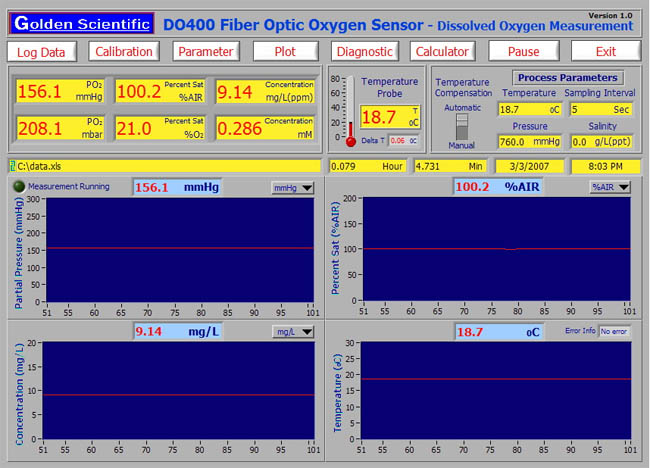Click the Version 1.0 label
The image size is (650, 468).
[610, 15]
